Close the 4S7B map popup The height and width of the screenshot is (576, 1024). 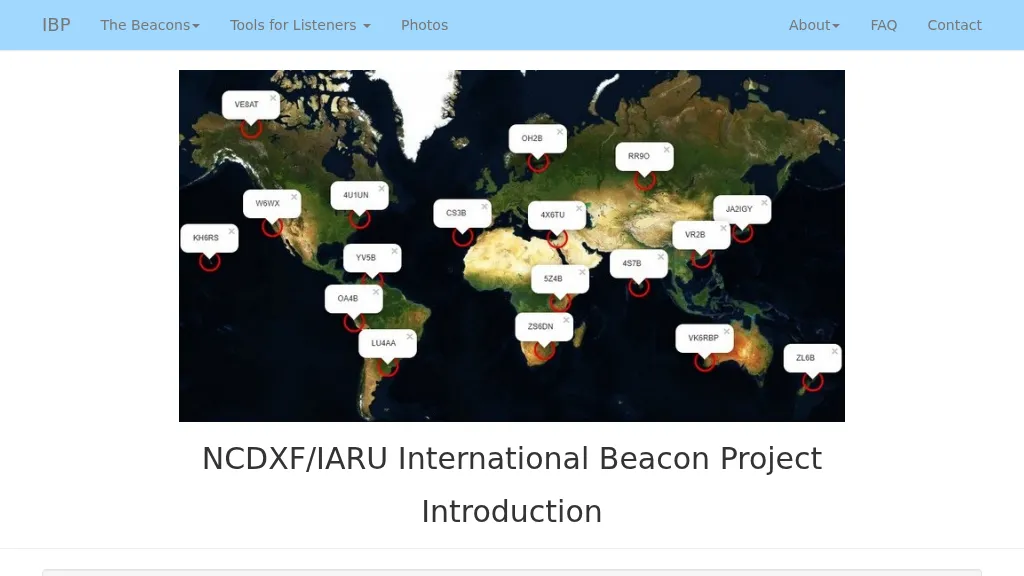(x=660, y=257)
